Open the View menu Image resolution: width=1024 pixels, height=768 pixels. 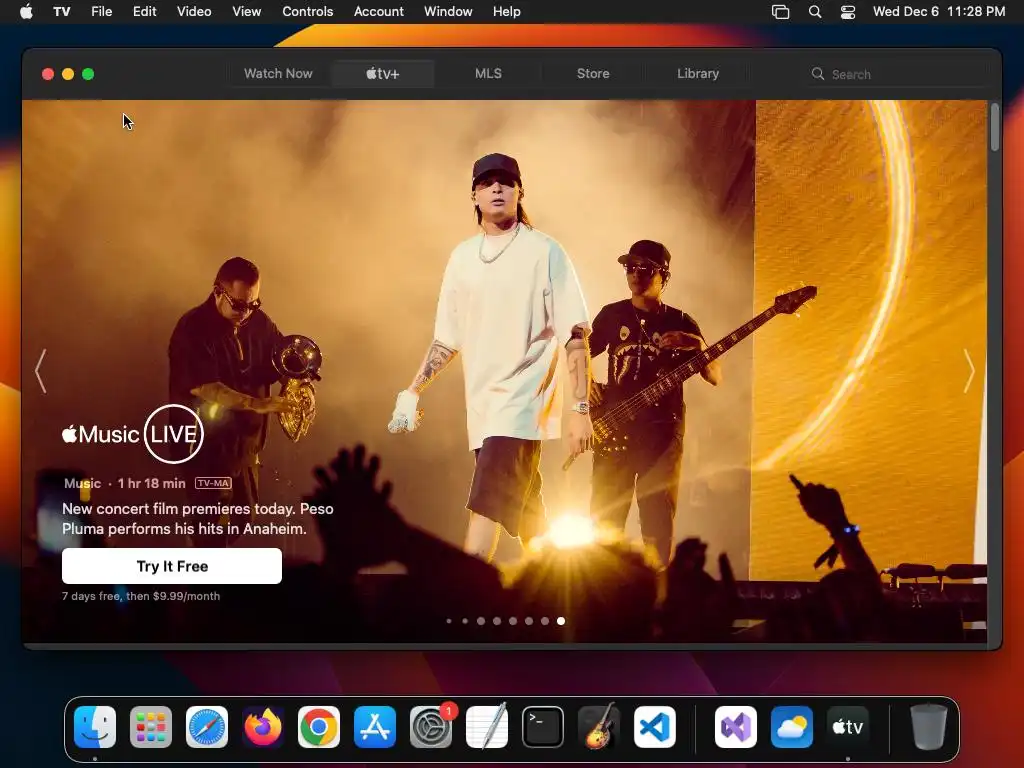246,11
